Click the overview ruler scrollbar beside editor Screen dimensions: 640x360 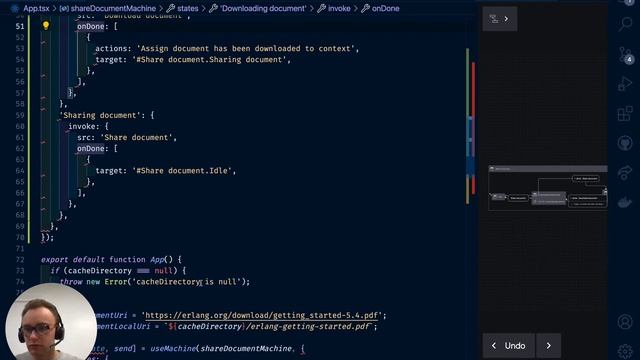click(x=470, y=127)
